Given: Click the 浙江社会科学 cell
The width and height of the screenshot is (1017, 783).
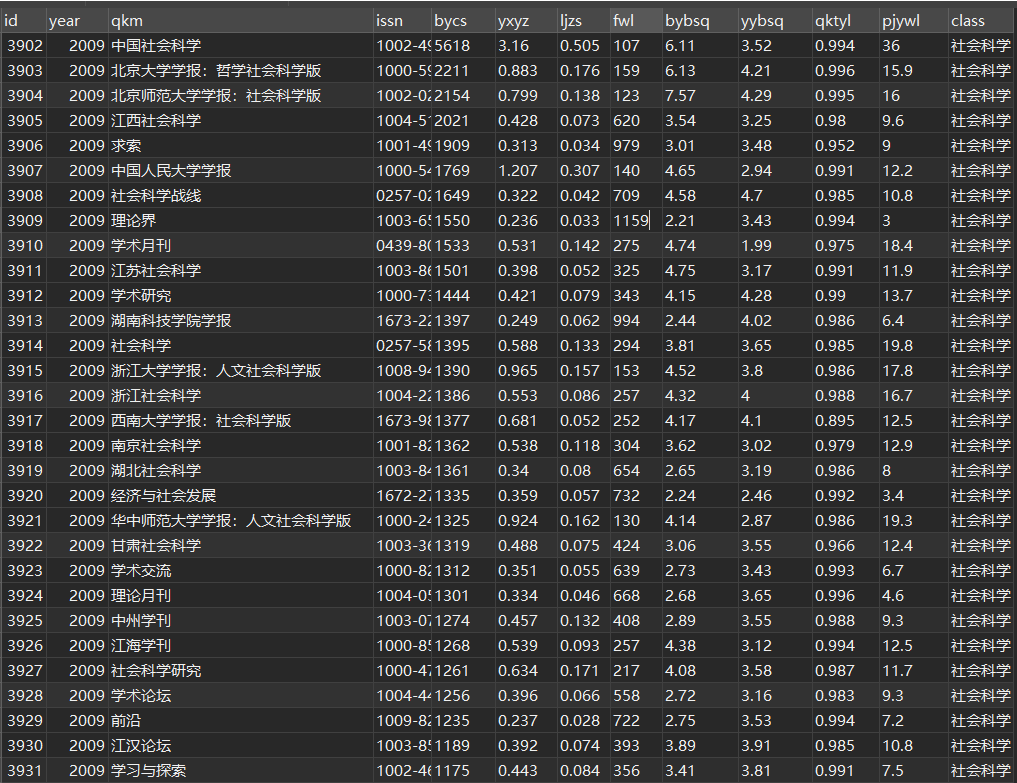Looking at the screenshot, I should tap(241, 396).
